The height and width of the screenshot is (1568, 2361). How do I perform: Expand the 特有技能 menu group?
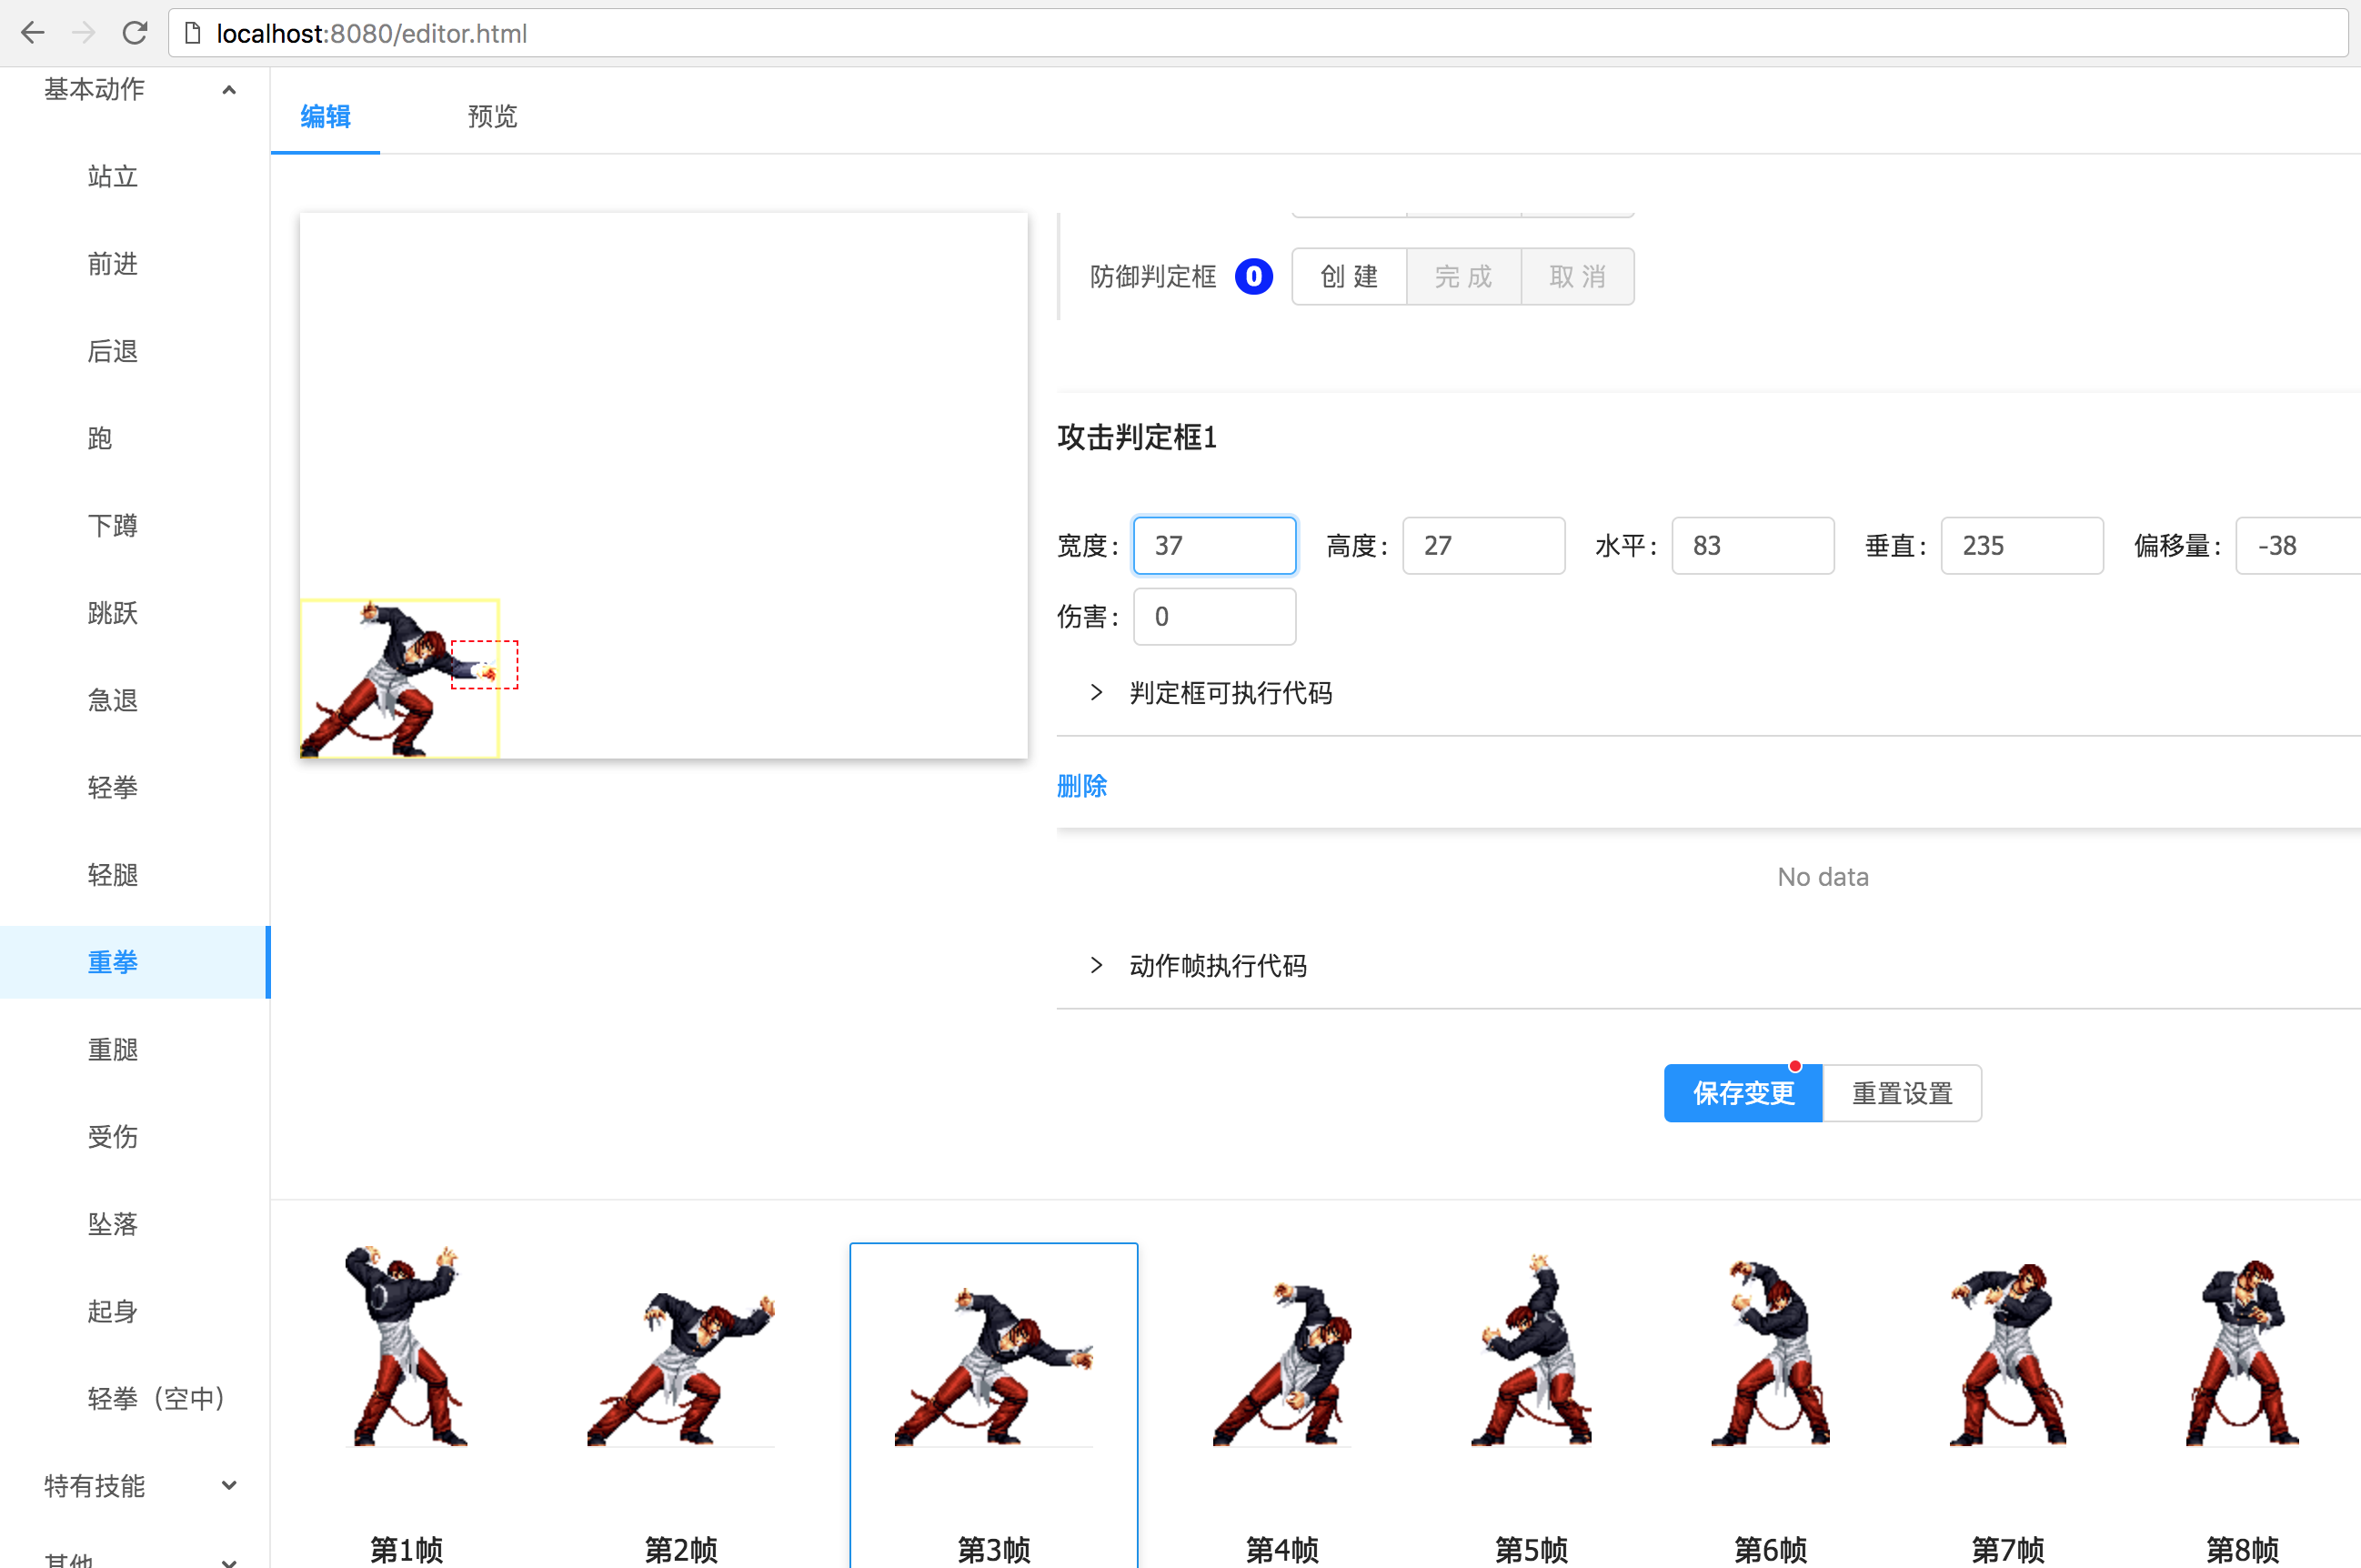click(138, 1486)
